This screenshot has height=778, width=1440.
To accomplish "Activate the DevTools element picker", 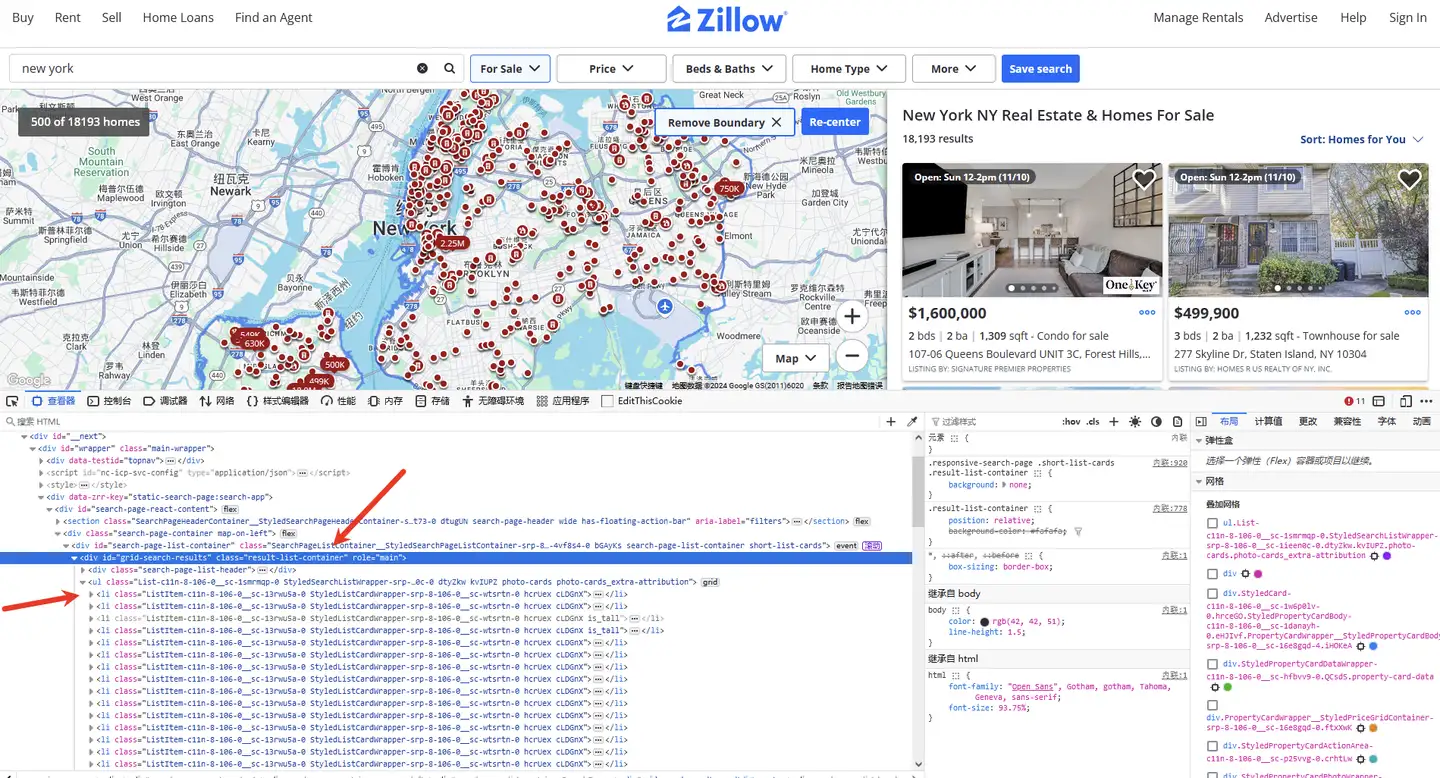I will click(x=13, y=401).
